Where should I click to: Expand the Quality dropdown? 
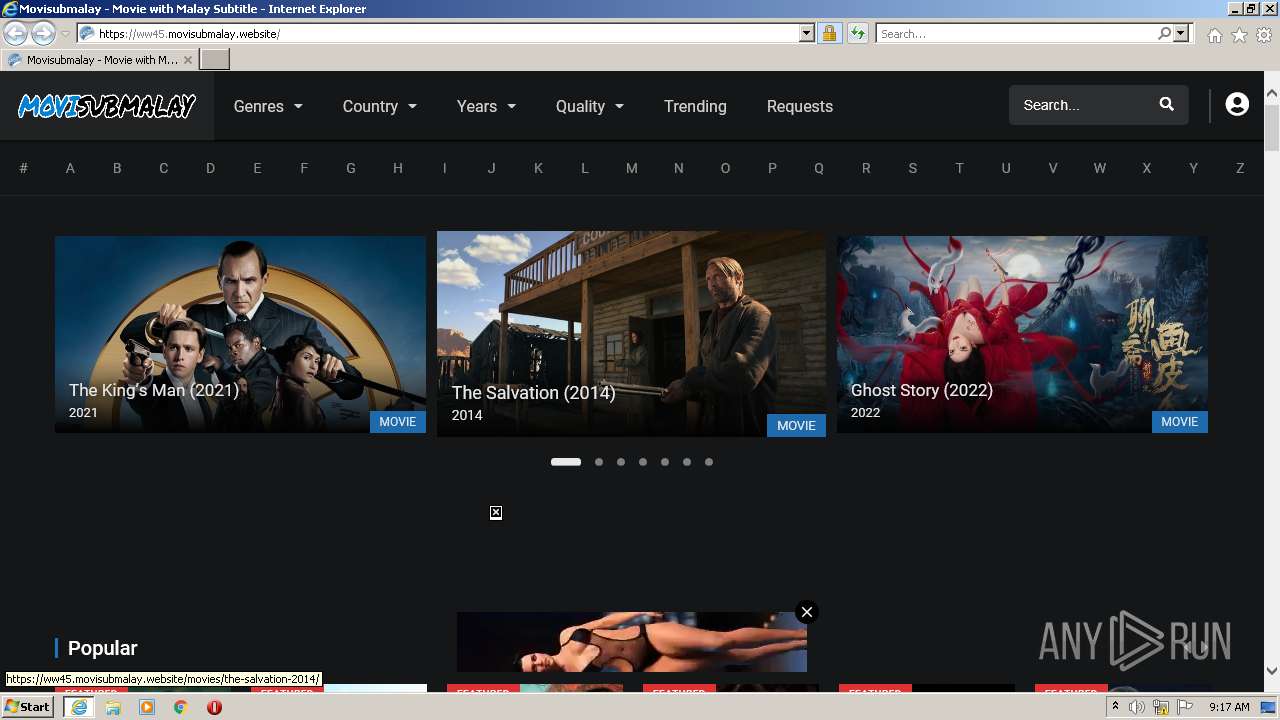(x=590, y=106)
